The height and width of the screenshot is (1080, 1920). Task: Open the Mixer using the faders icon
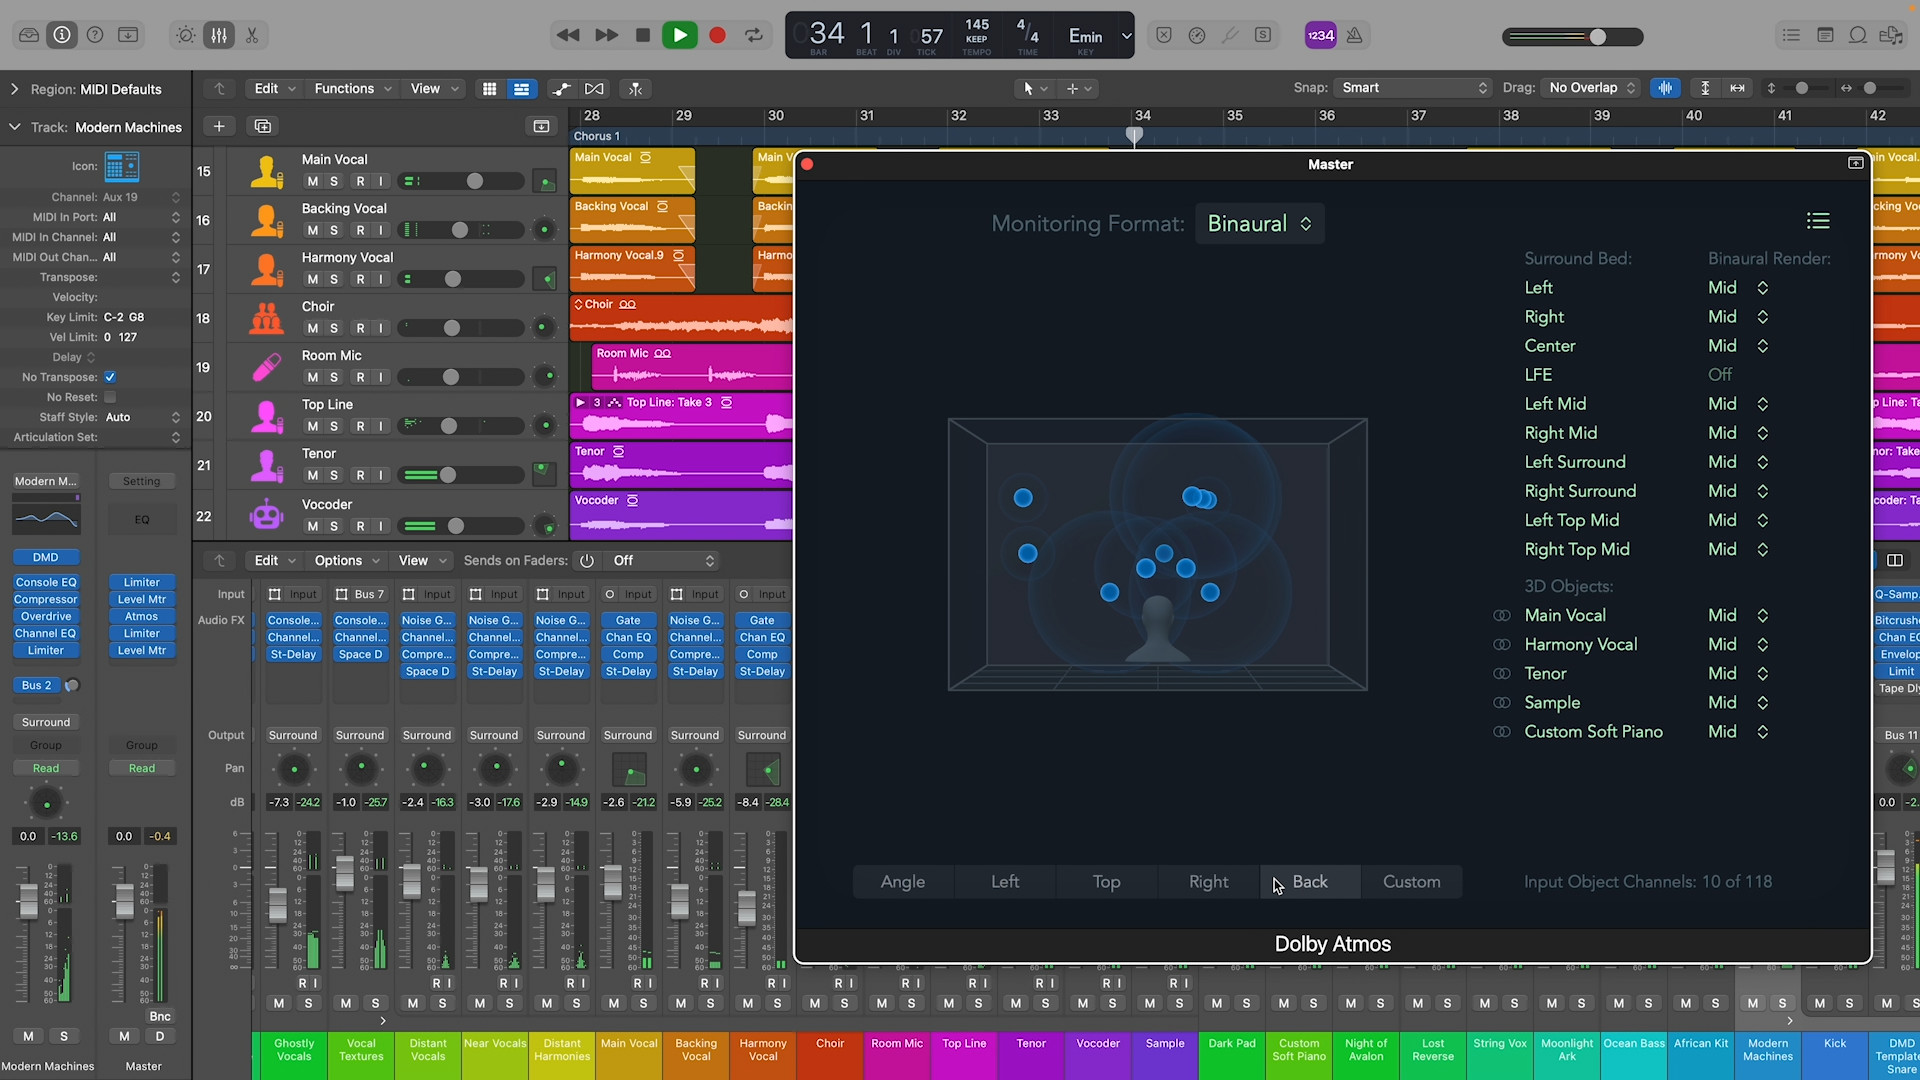[x=220, y=35]
